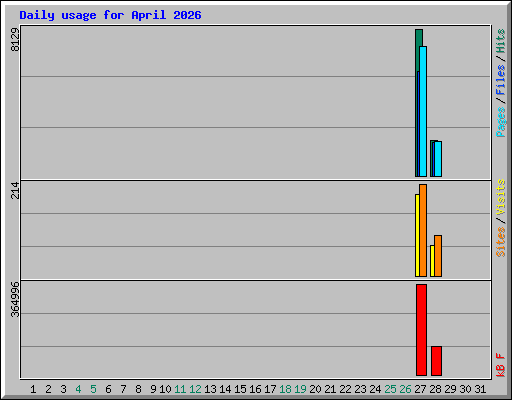Click the '214' y-axis label

(x=15, y=190)
